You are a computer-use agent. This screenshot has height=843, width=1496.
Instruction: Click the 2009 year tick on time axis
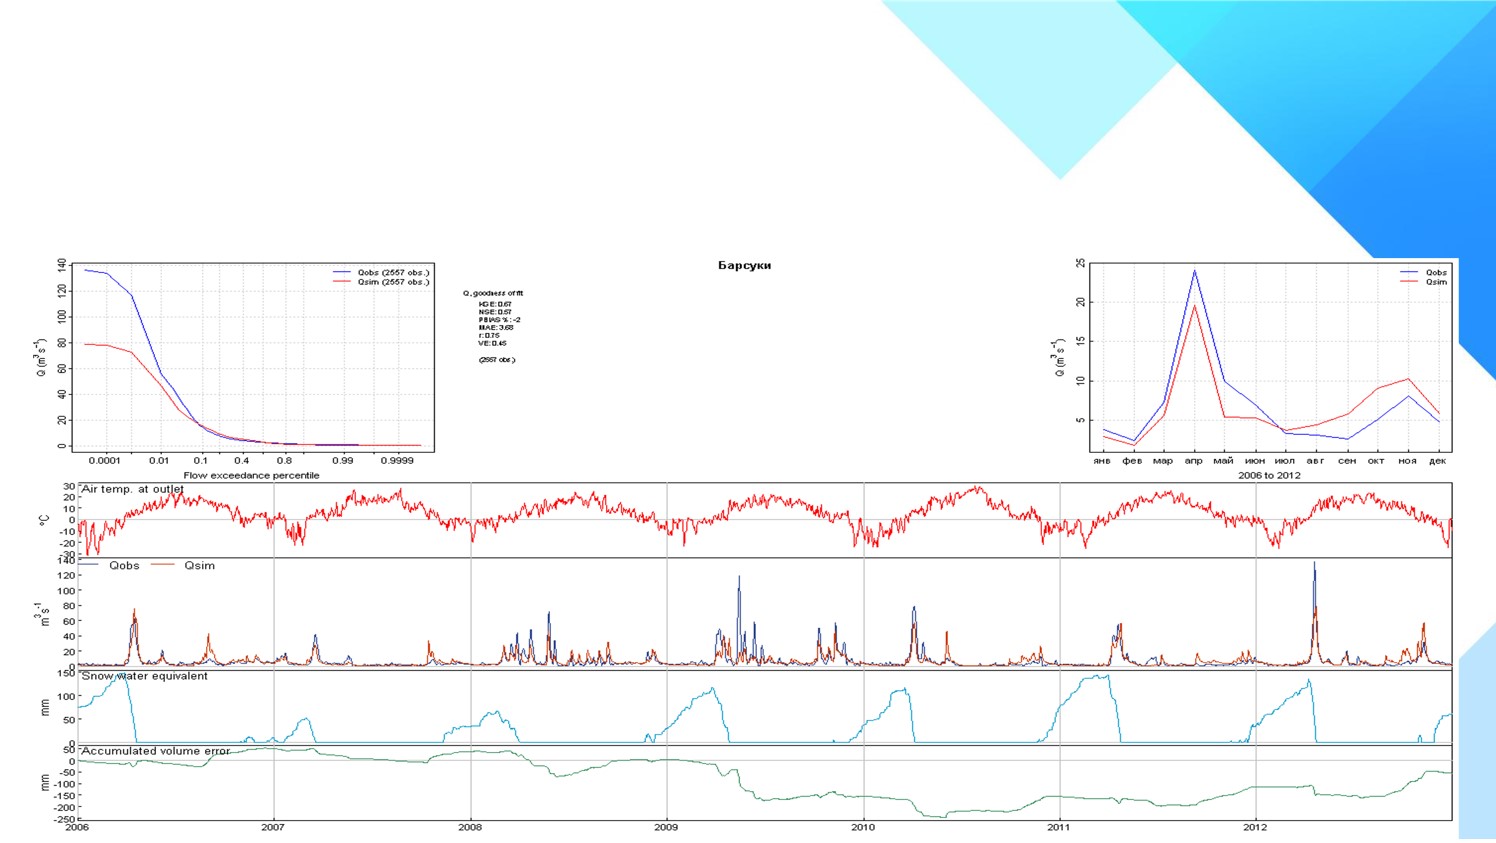pos(666,827)
